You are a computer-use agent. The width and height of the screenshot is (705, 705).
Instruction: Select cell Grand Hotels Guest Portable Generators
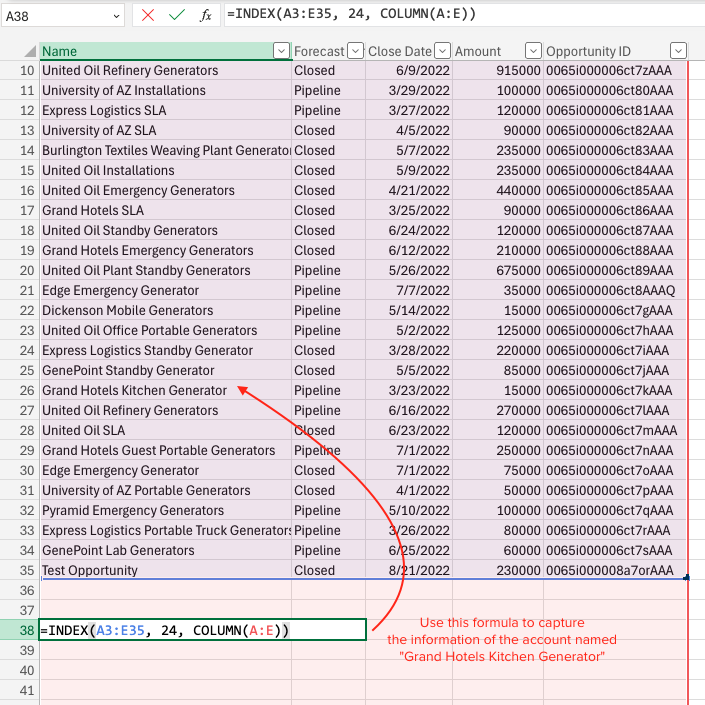click(x=165, y=451)
